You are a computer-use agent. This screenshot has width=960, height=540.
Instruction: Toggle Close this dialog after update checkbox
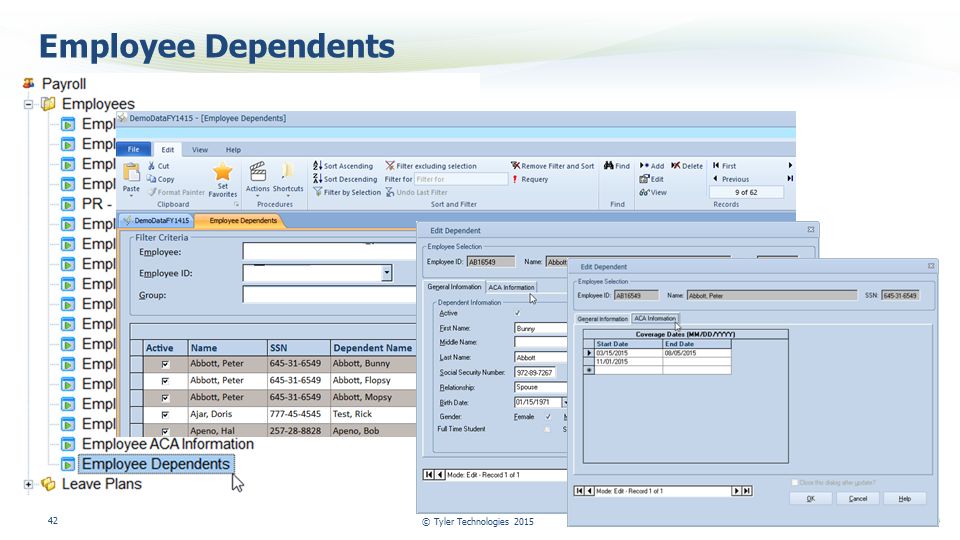(x=795, y=482)
